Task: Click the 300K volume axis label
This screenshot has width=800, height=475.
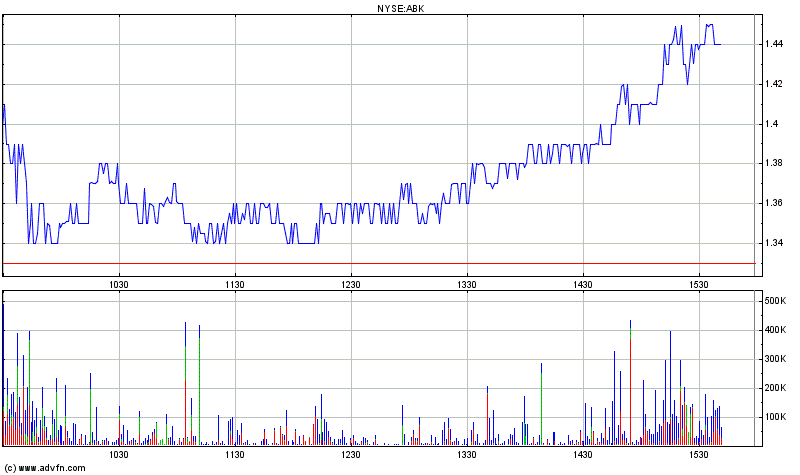Action: pos(776,359)
